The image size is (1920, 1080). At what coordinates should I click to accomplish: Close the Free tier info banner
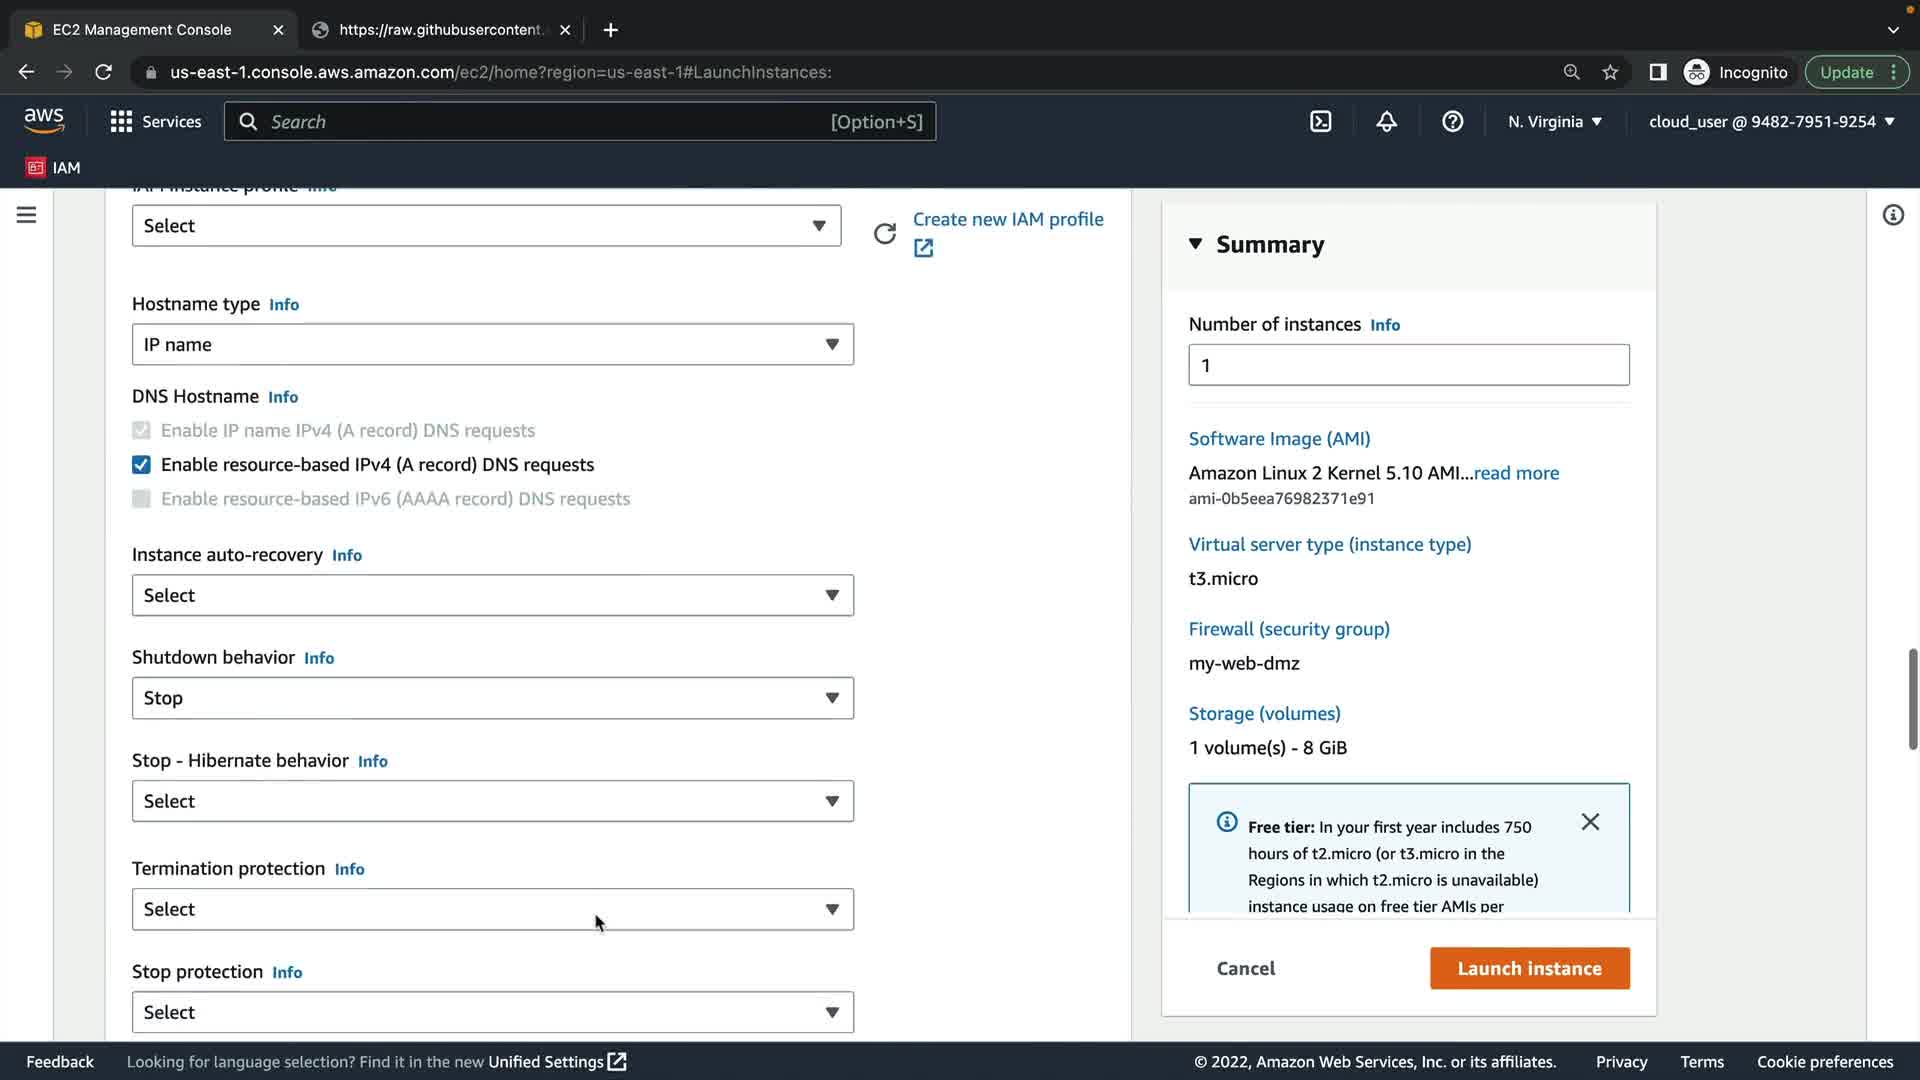(x=1590, y=822)
